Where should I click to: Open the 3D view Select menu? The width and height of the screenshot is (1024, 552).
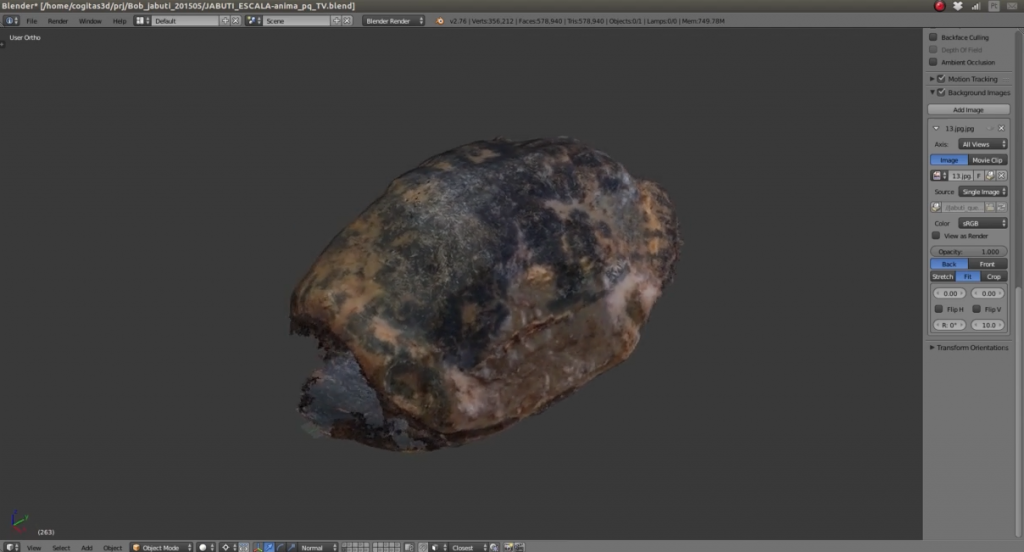[x=61, y=547]
